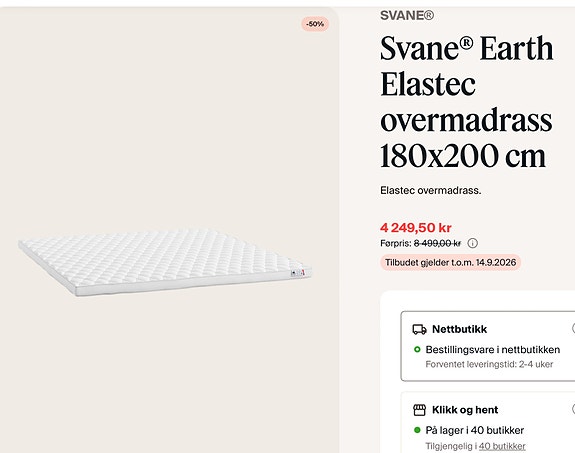This screenshot has width=575, height=453.
Task: Click the delivery truck icon for Nettbutikk
Action: [x=419, y=329]
